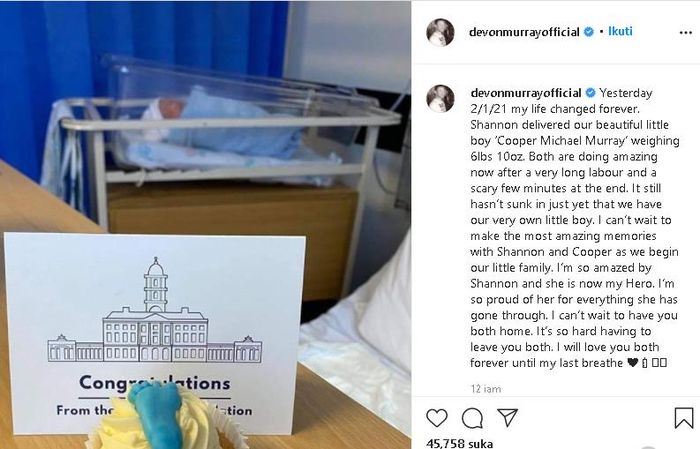Click devonmurrayofficial username in header
This screenshot has width=700, height=449.
pyautogui.click(x=524, y=32)
